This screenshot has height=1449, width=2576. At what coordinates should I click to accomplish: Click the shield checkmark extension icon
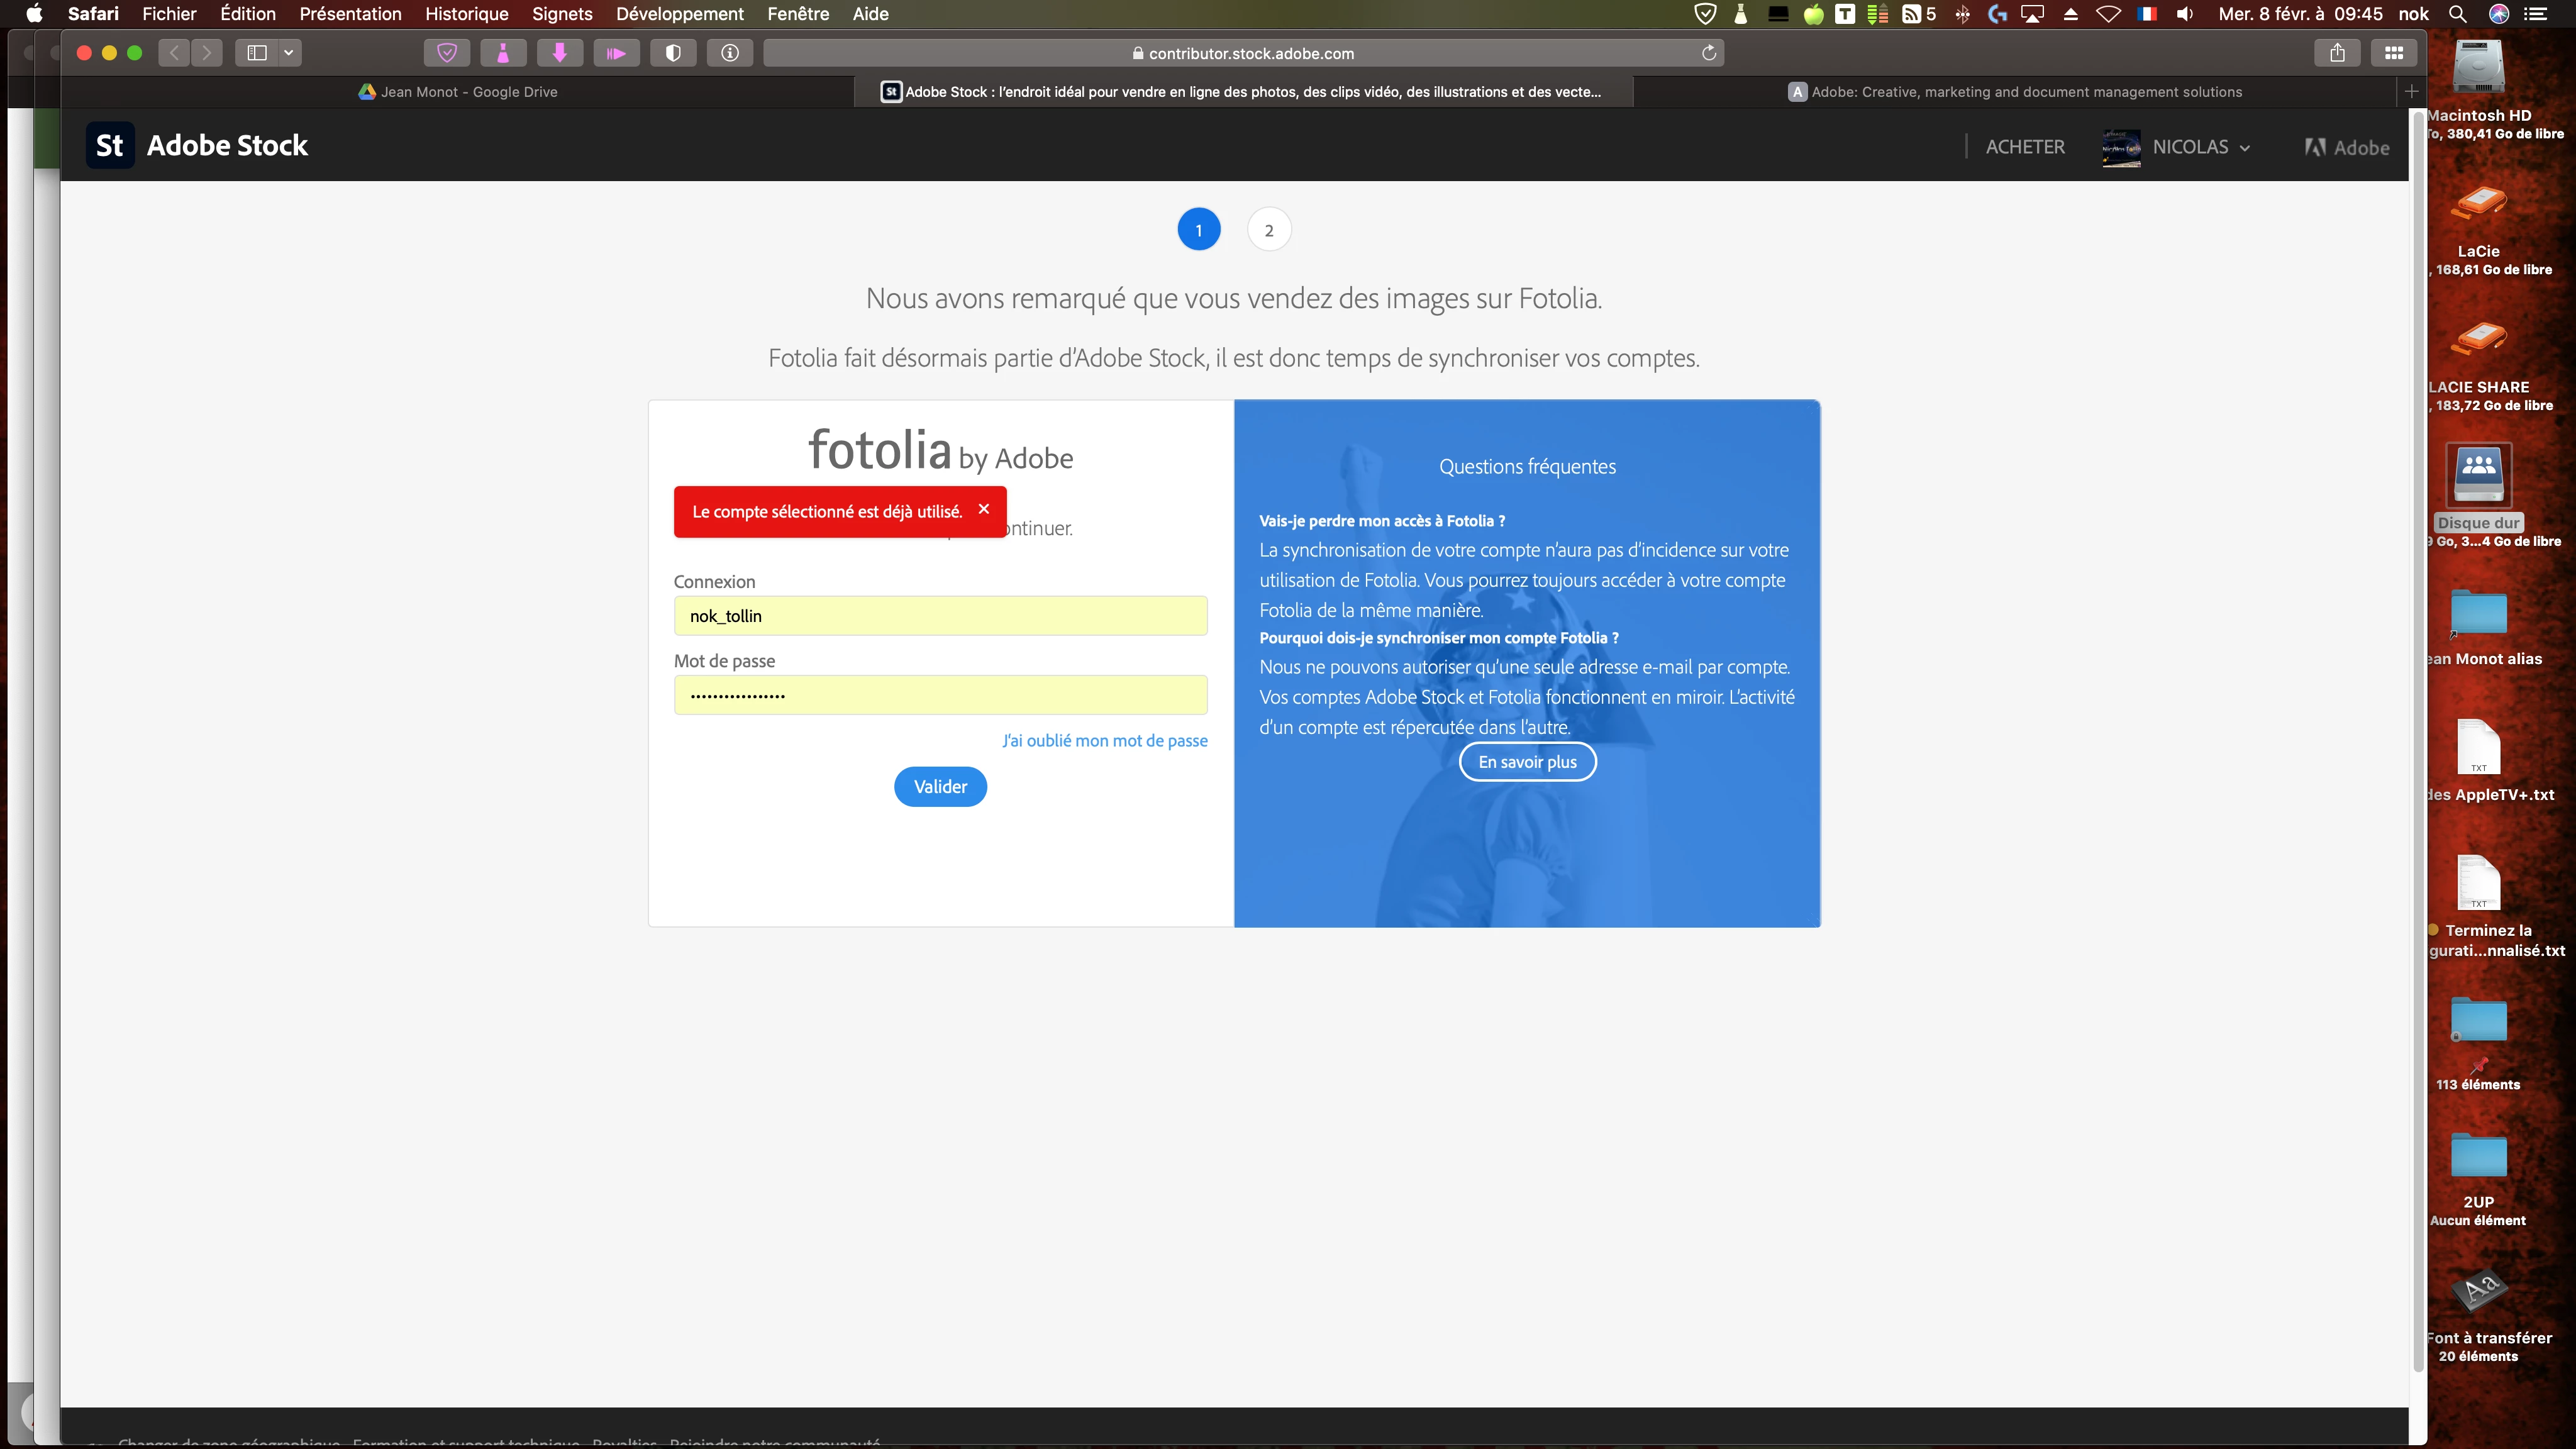coord(447,53)
